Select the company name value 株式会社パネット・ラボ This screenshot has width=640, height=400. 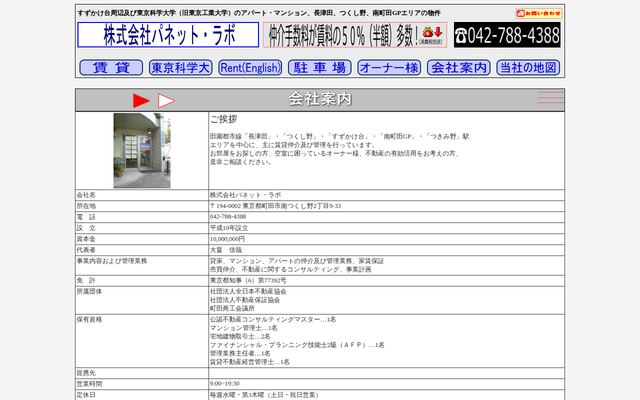click(245, 195)
